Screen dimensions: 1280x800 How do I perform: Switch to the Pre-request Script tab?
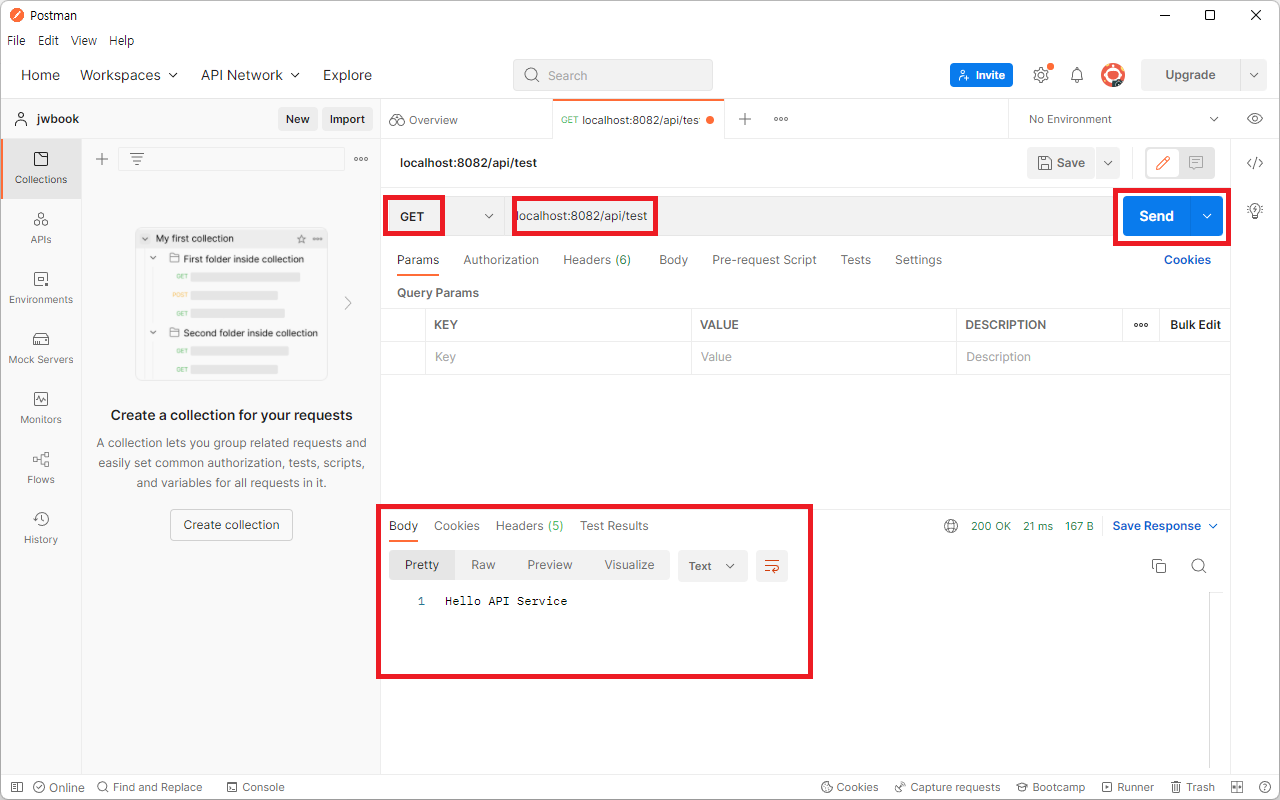click(764, 260)
